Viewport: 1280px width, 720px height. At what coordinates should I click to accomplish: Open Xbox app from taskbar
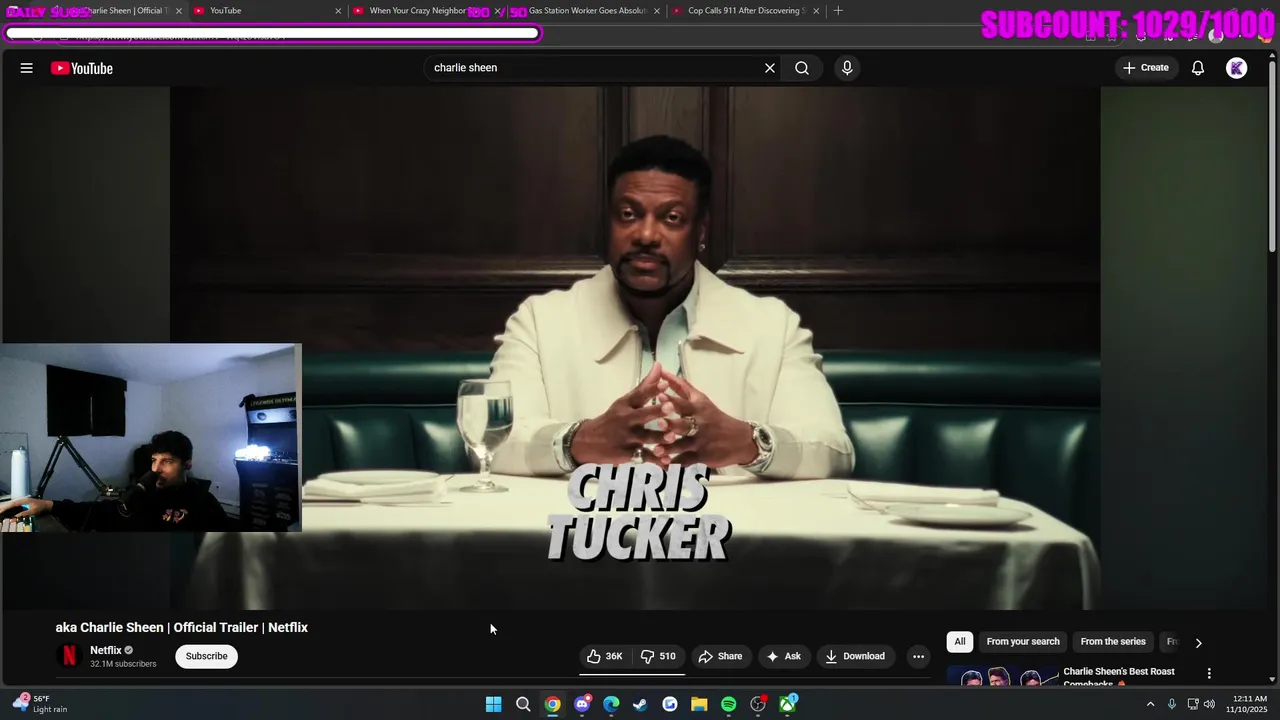click(788, 704)
